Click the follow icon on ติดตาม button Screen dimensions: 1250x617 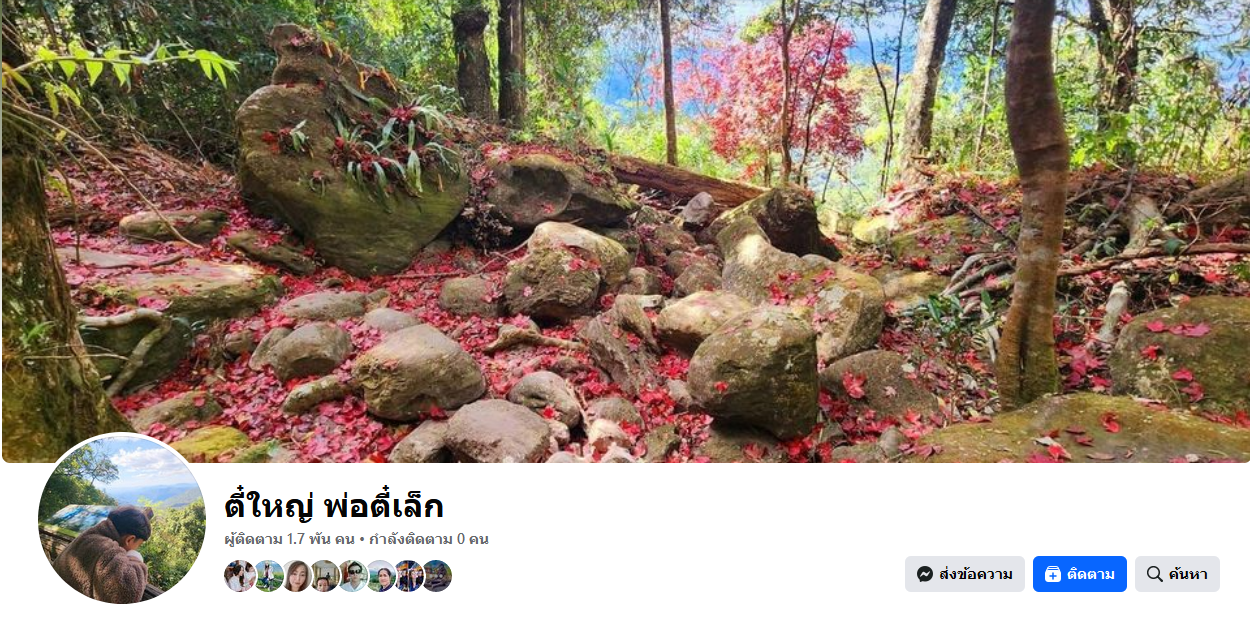(1052, 574)
